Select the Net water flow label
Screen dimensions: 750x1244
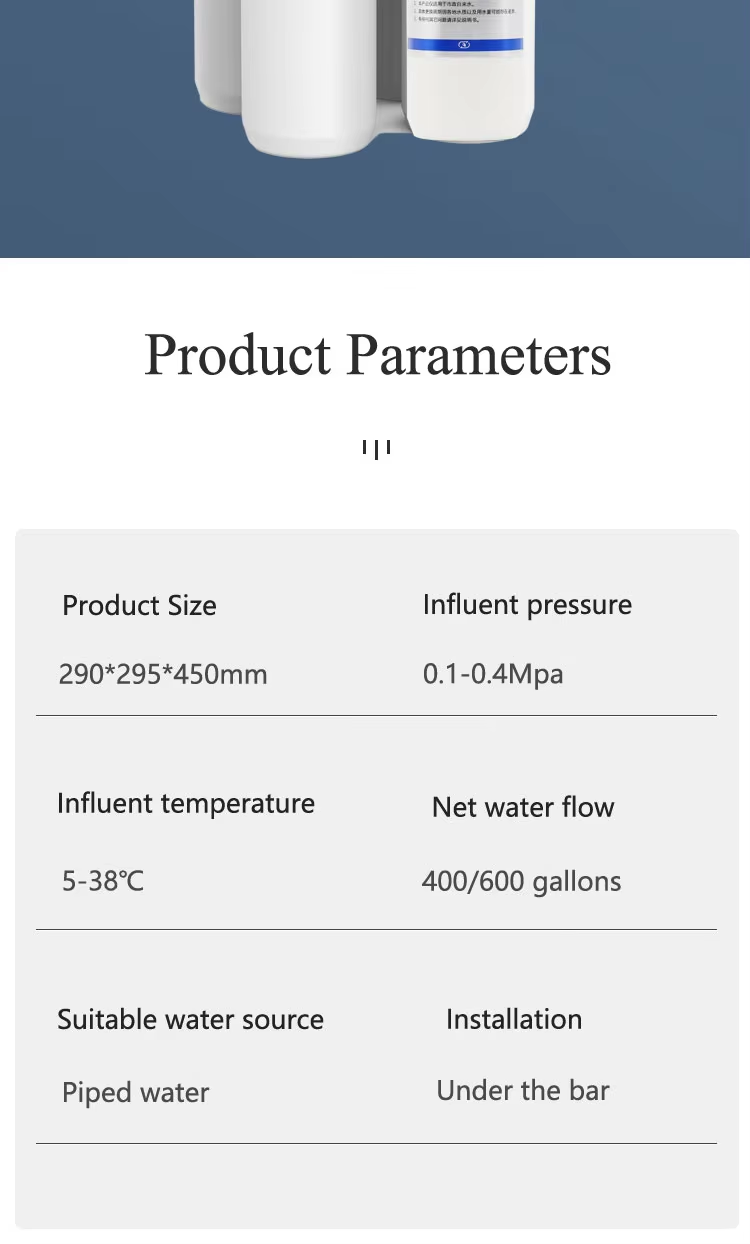click(x=523, y=807)
